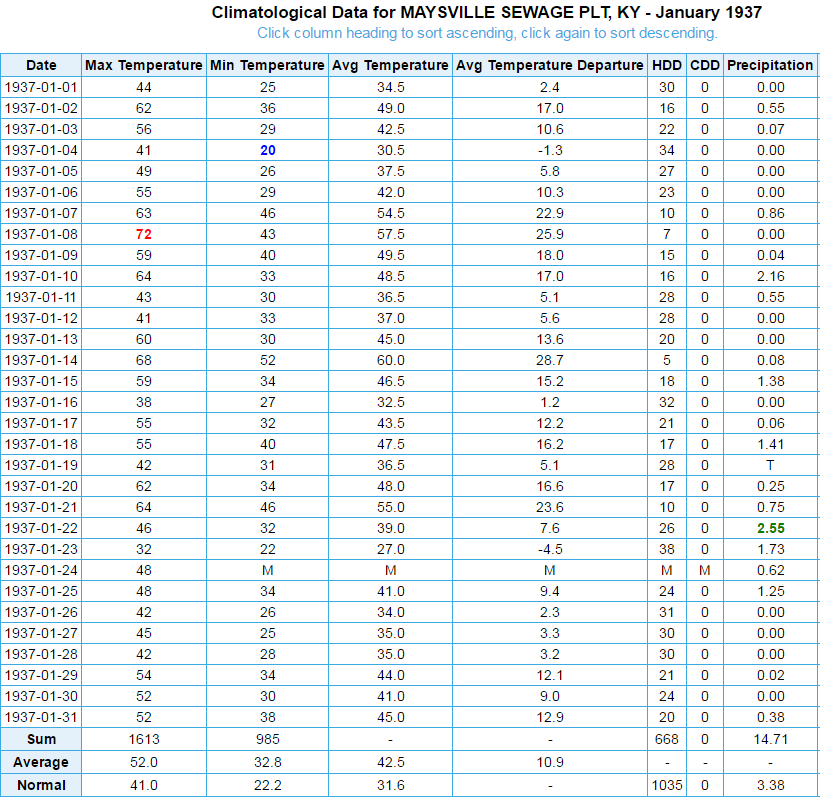Click the average min temperature 32.8
This screenshot has width=820, height=799.
[x=268, y=762]
